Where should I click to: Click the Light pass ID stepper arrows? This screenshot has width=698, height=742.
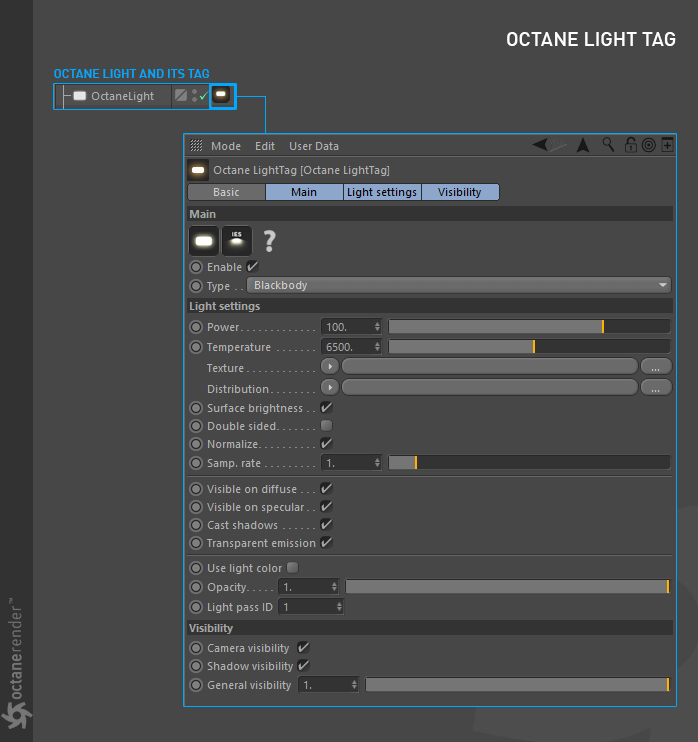click(339, 607)
